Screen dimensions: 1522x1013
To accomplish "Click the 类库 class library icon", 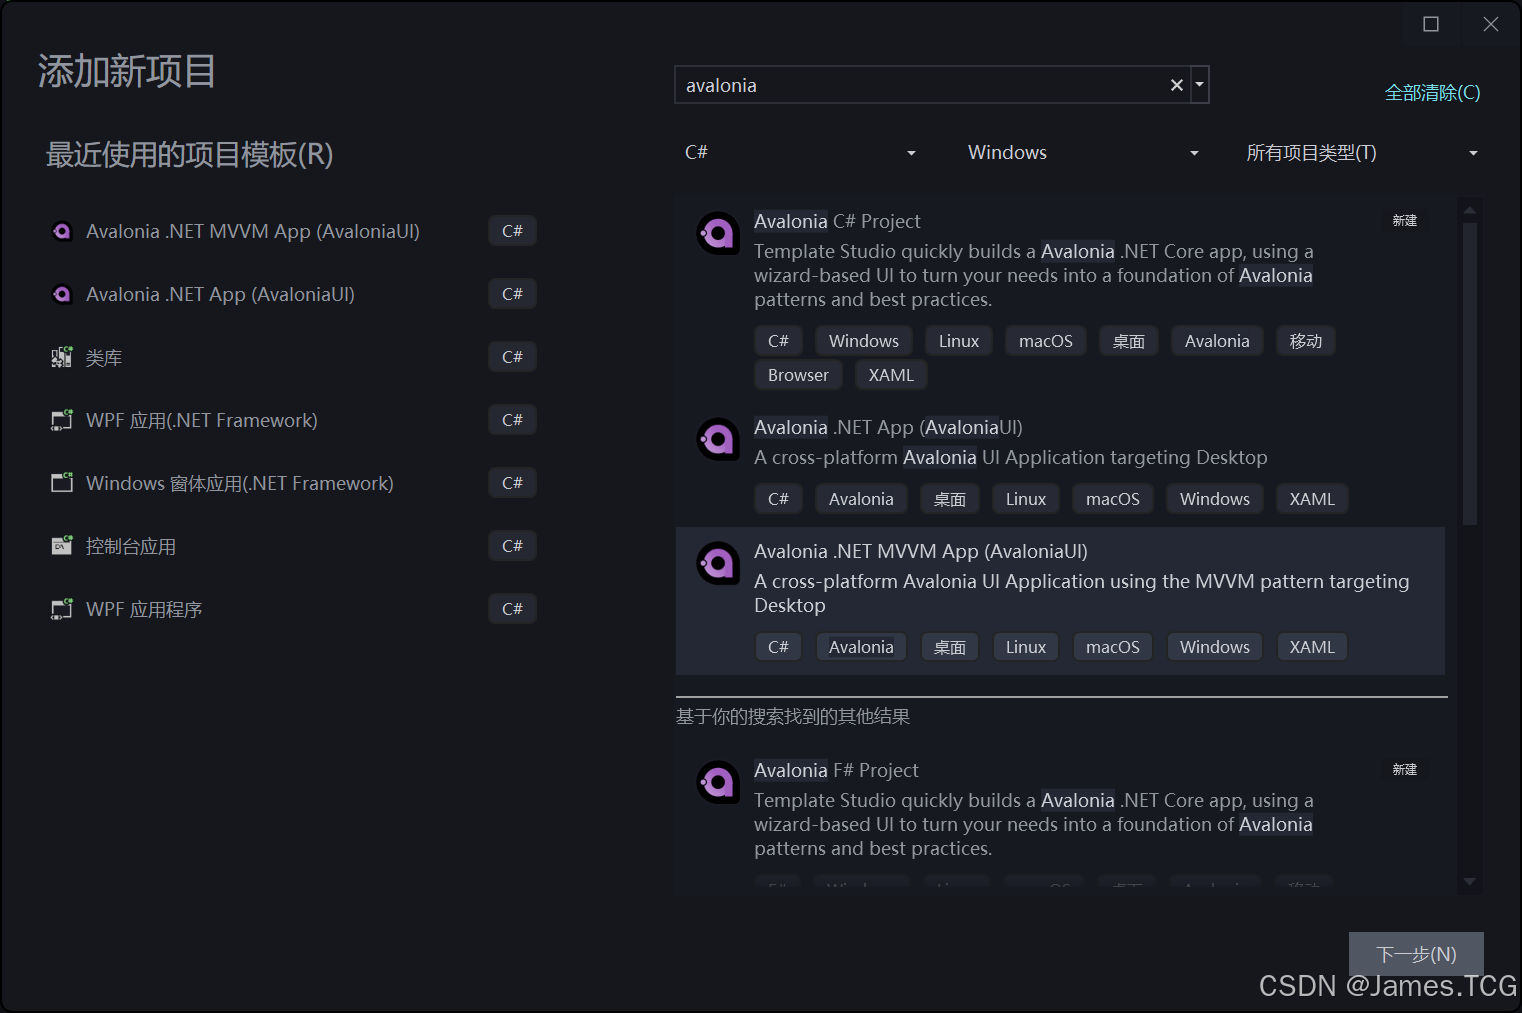I will pos(62,357).
